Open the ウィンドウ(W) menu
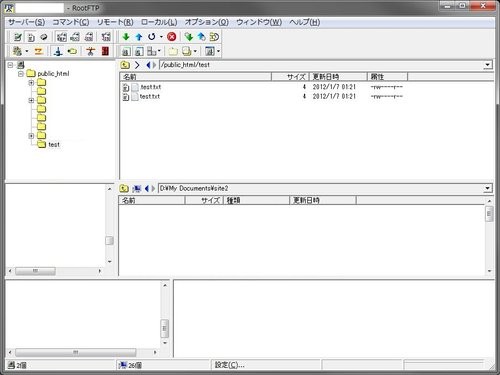Image resolution: width=500 pixels, height=375 pixels. click(259, 22)
